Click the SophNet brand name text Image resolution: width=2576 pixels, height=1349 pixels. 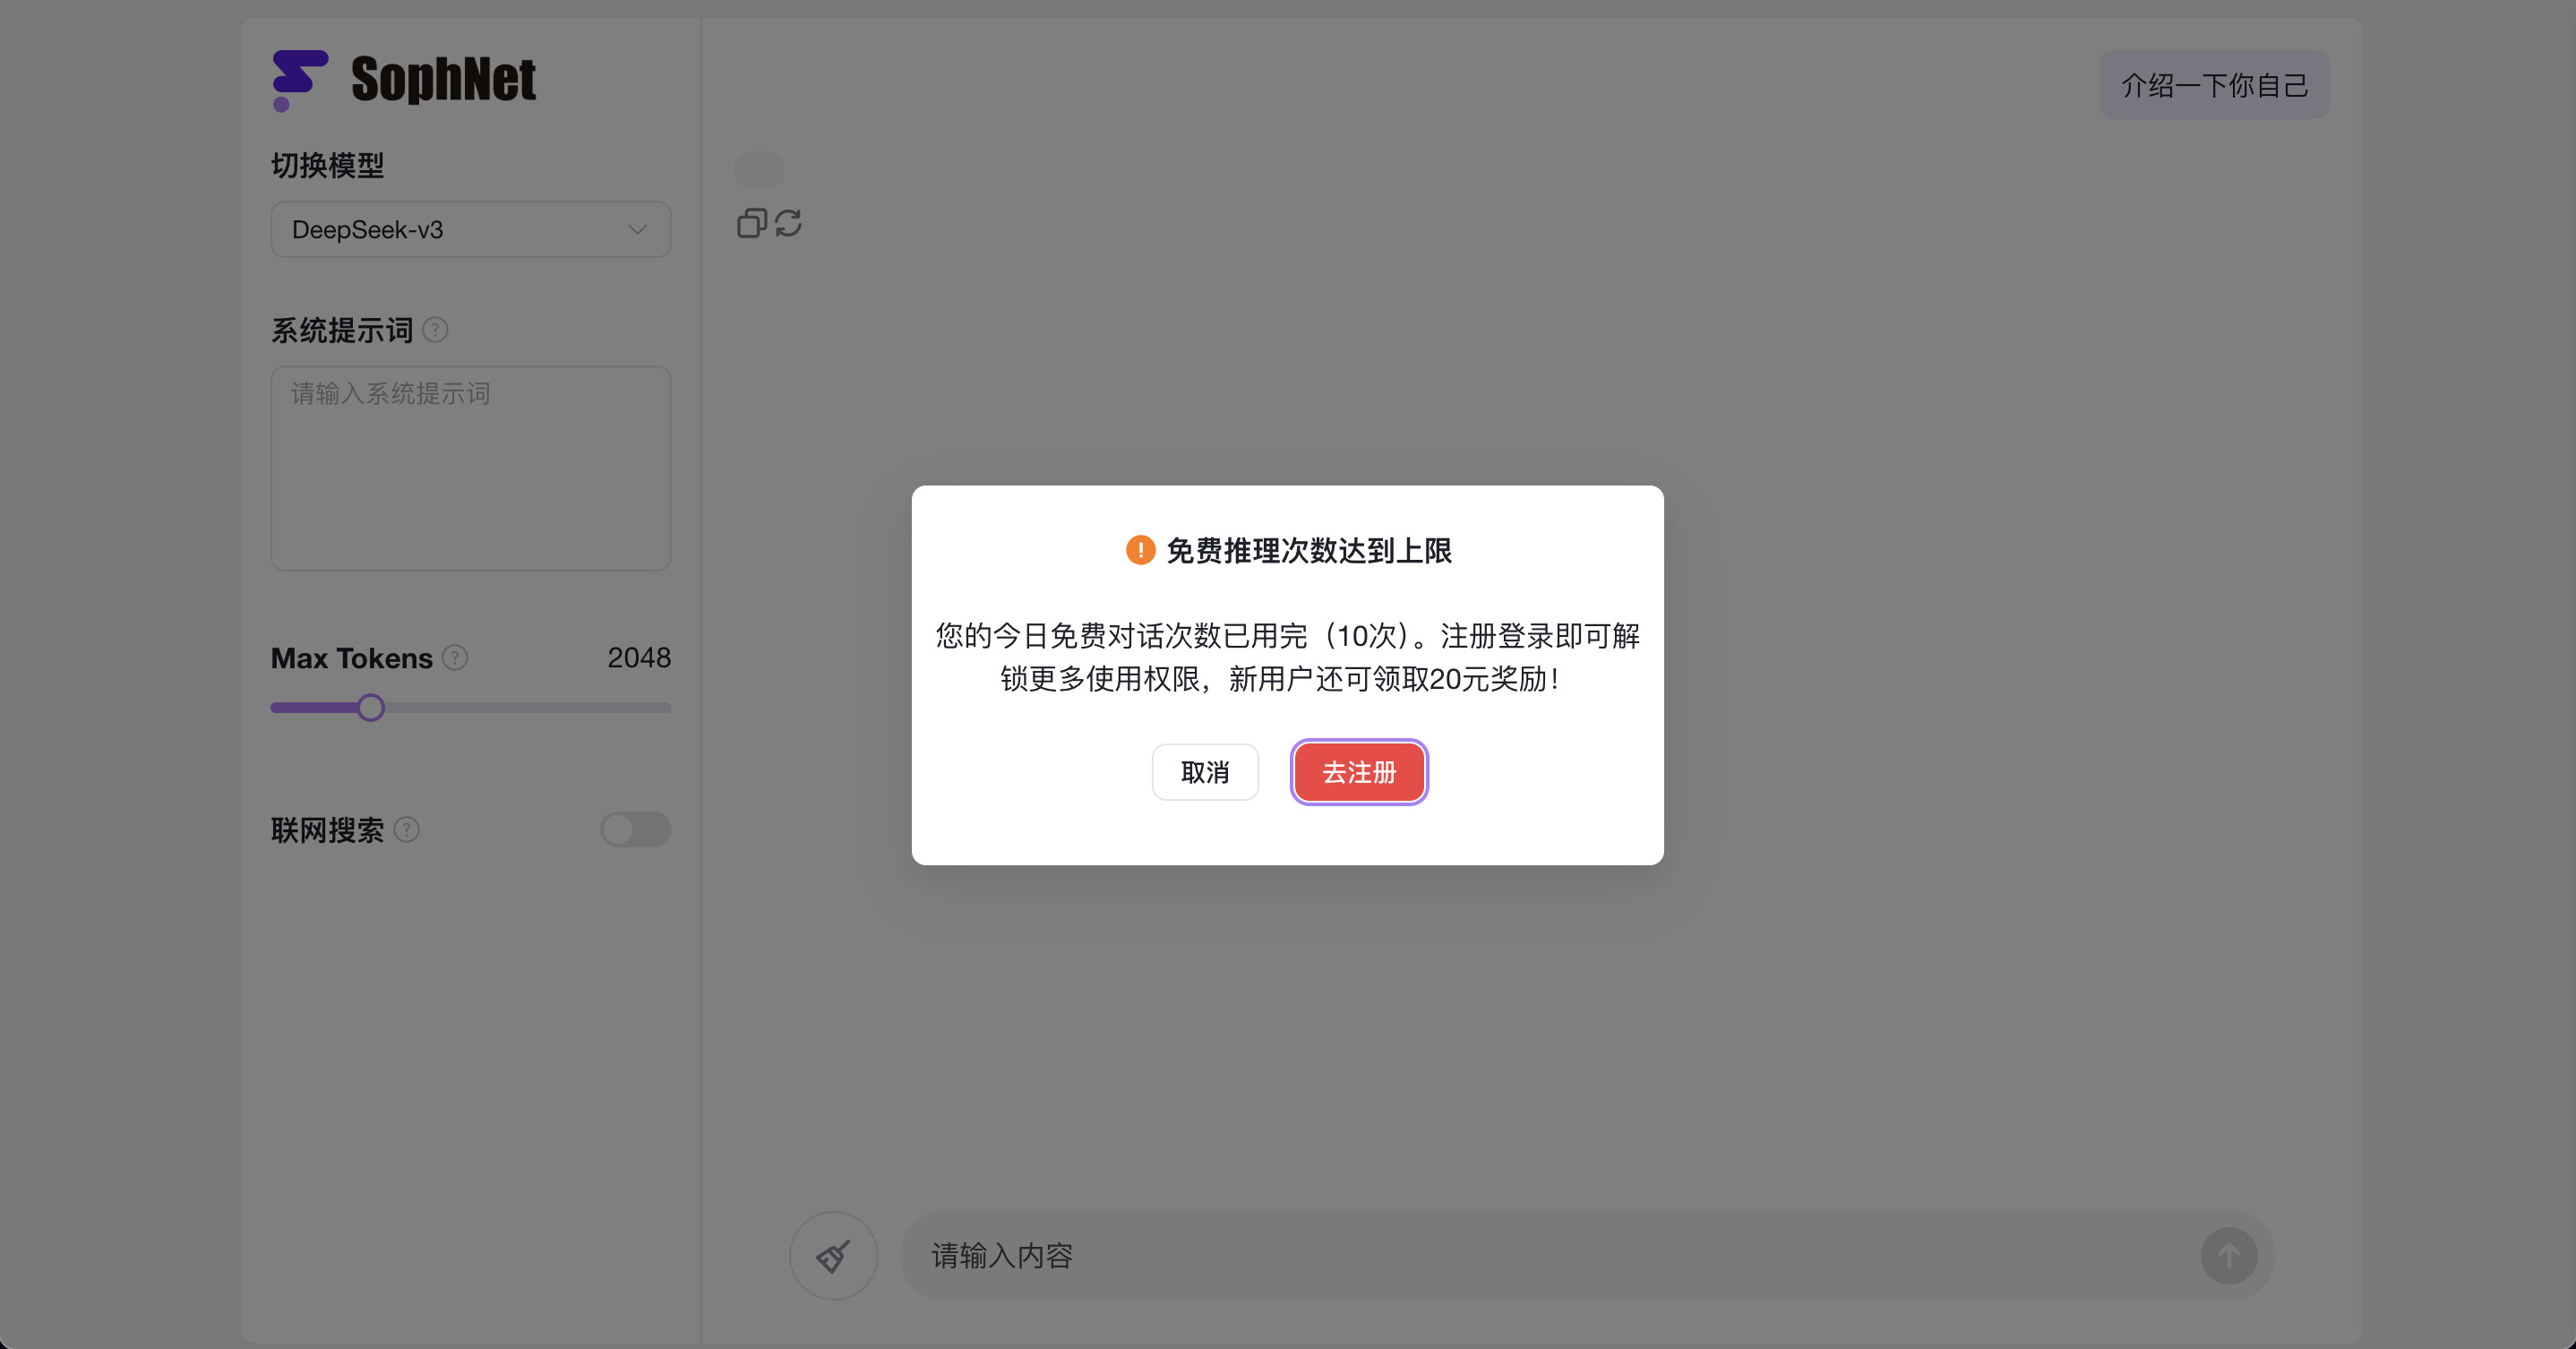tap(443, 79)
